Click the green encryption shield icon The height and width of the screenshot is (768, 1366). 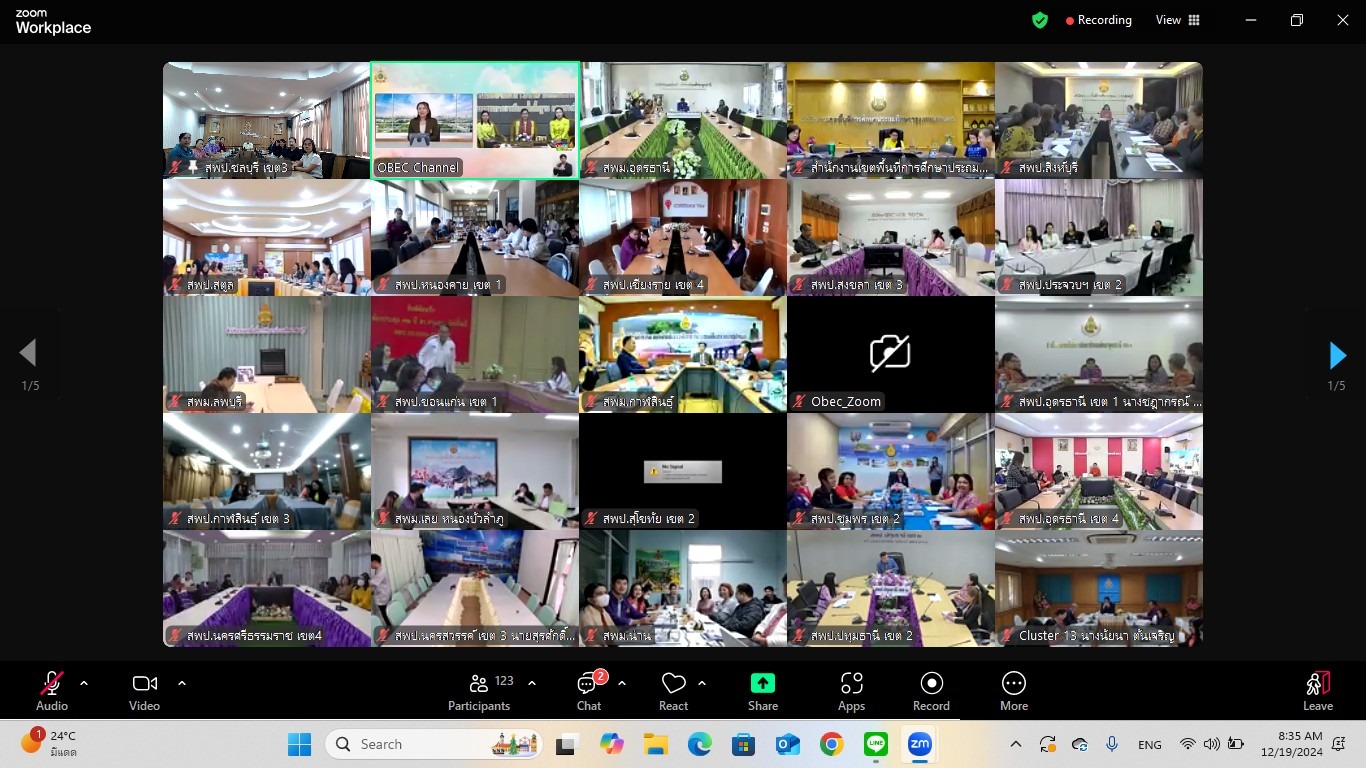coord(1040,20)
